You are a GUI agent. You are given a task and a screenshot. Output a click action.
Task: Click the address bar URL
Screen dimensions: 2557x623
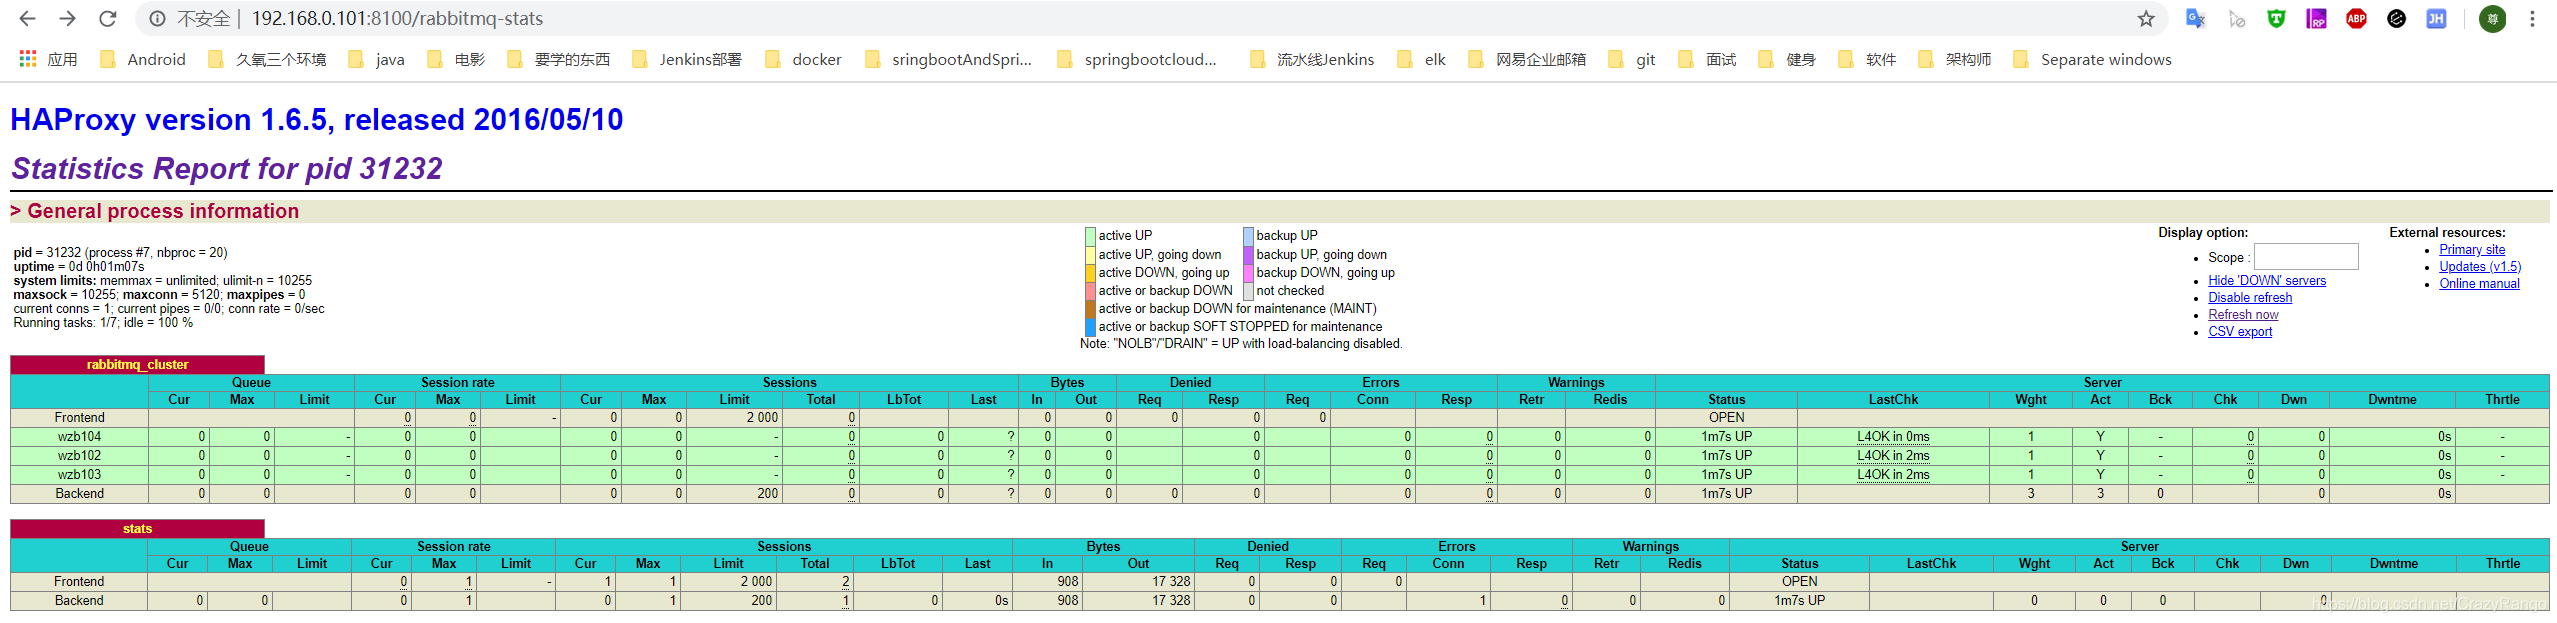pyautogui.click(x=397, y=18)
